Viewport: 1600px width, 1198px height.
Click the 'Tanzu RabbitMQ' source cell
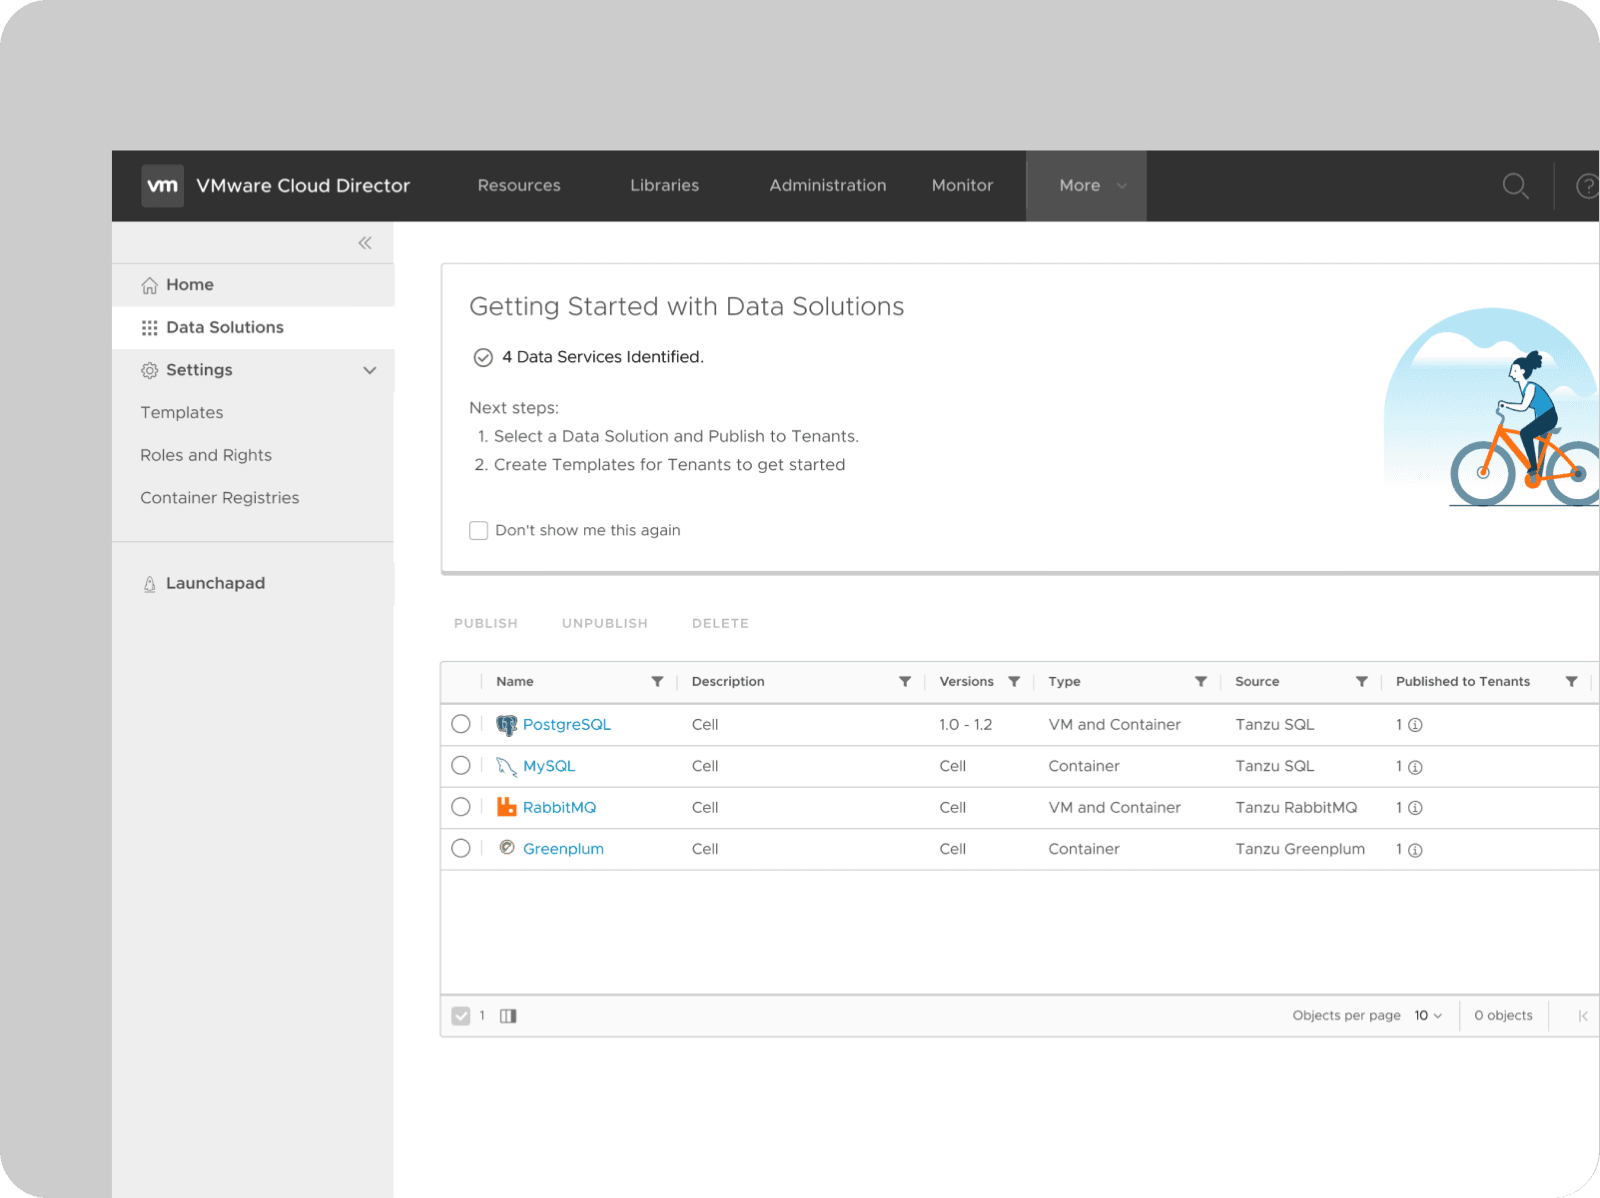pos(1296,808)
